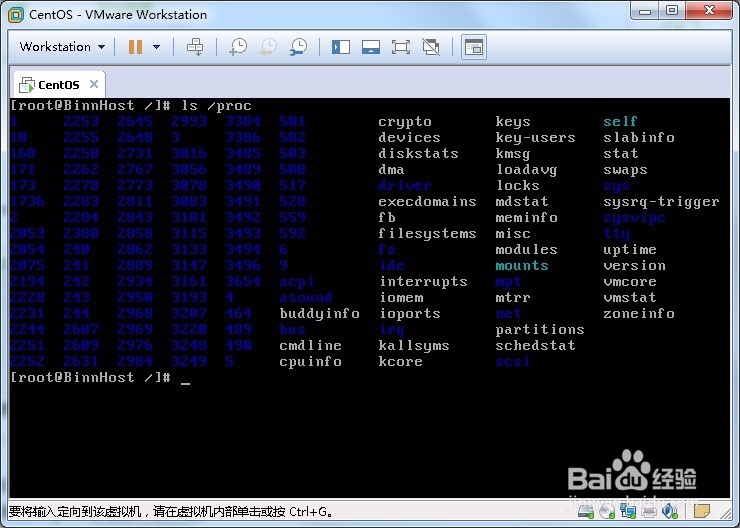Revert the virtual machine to its snapshot
This screenshot has height=528, width=740.
[268, 47]
